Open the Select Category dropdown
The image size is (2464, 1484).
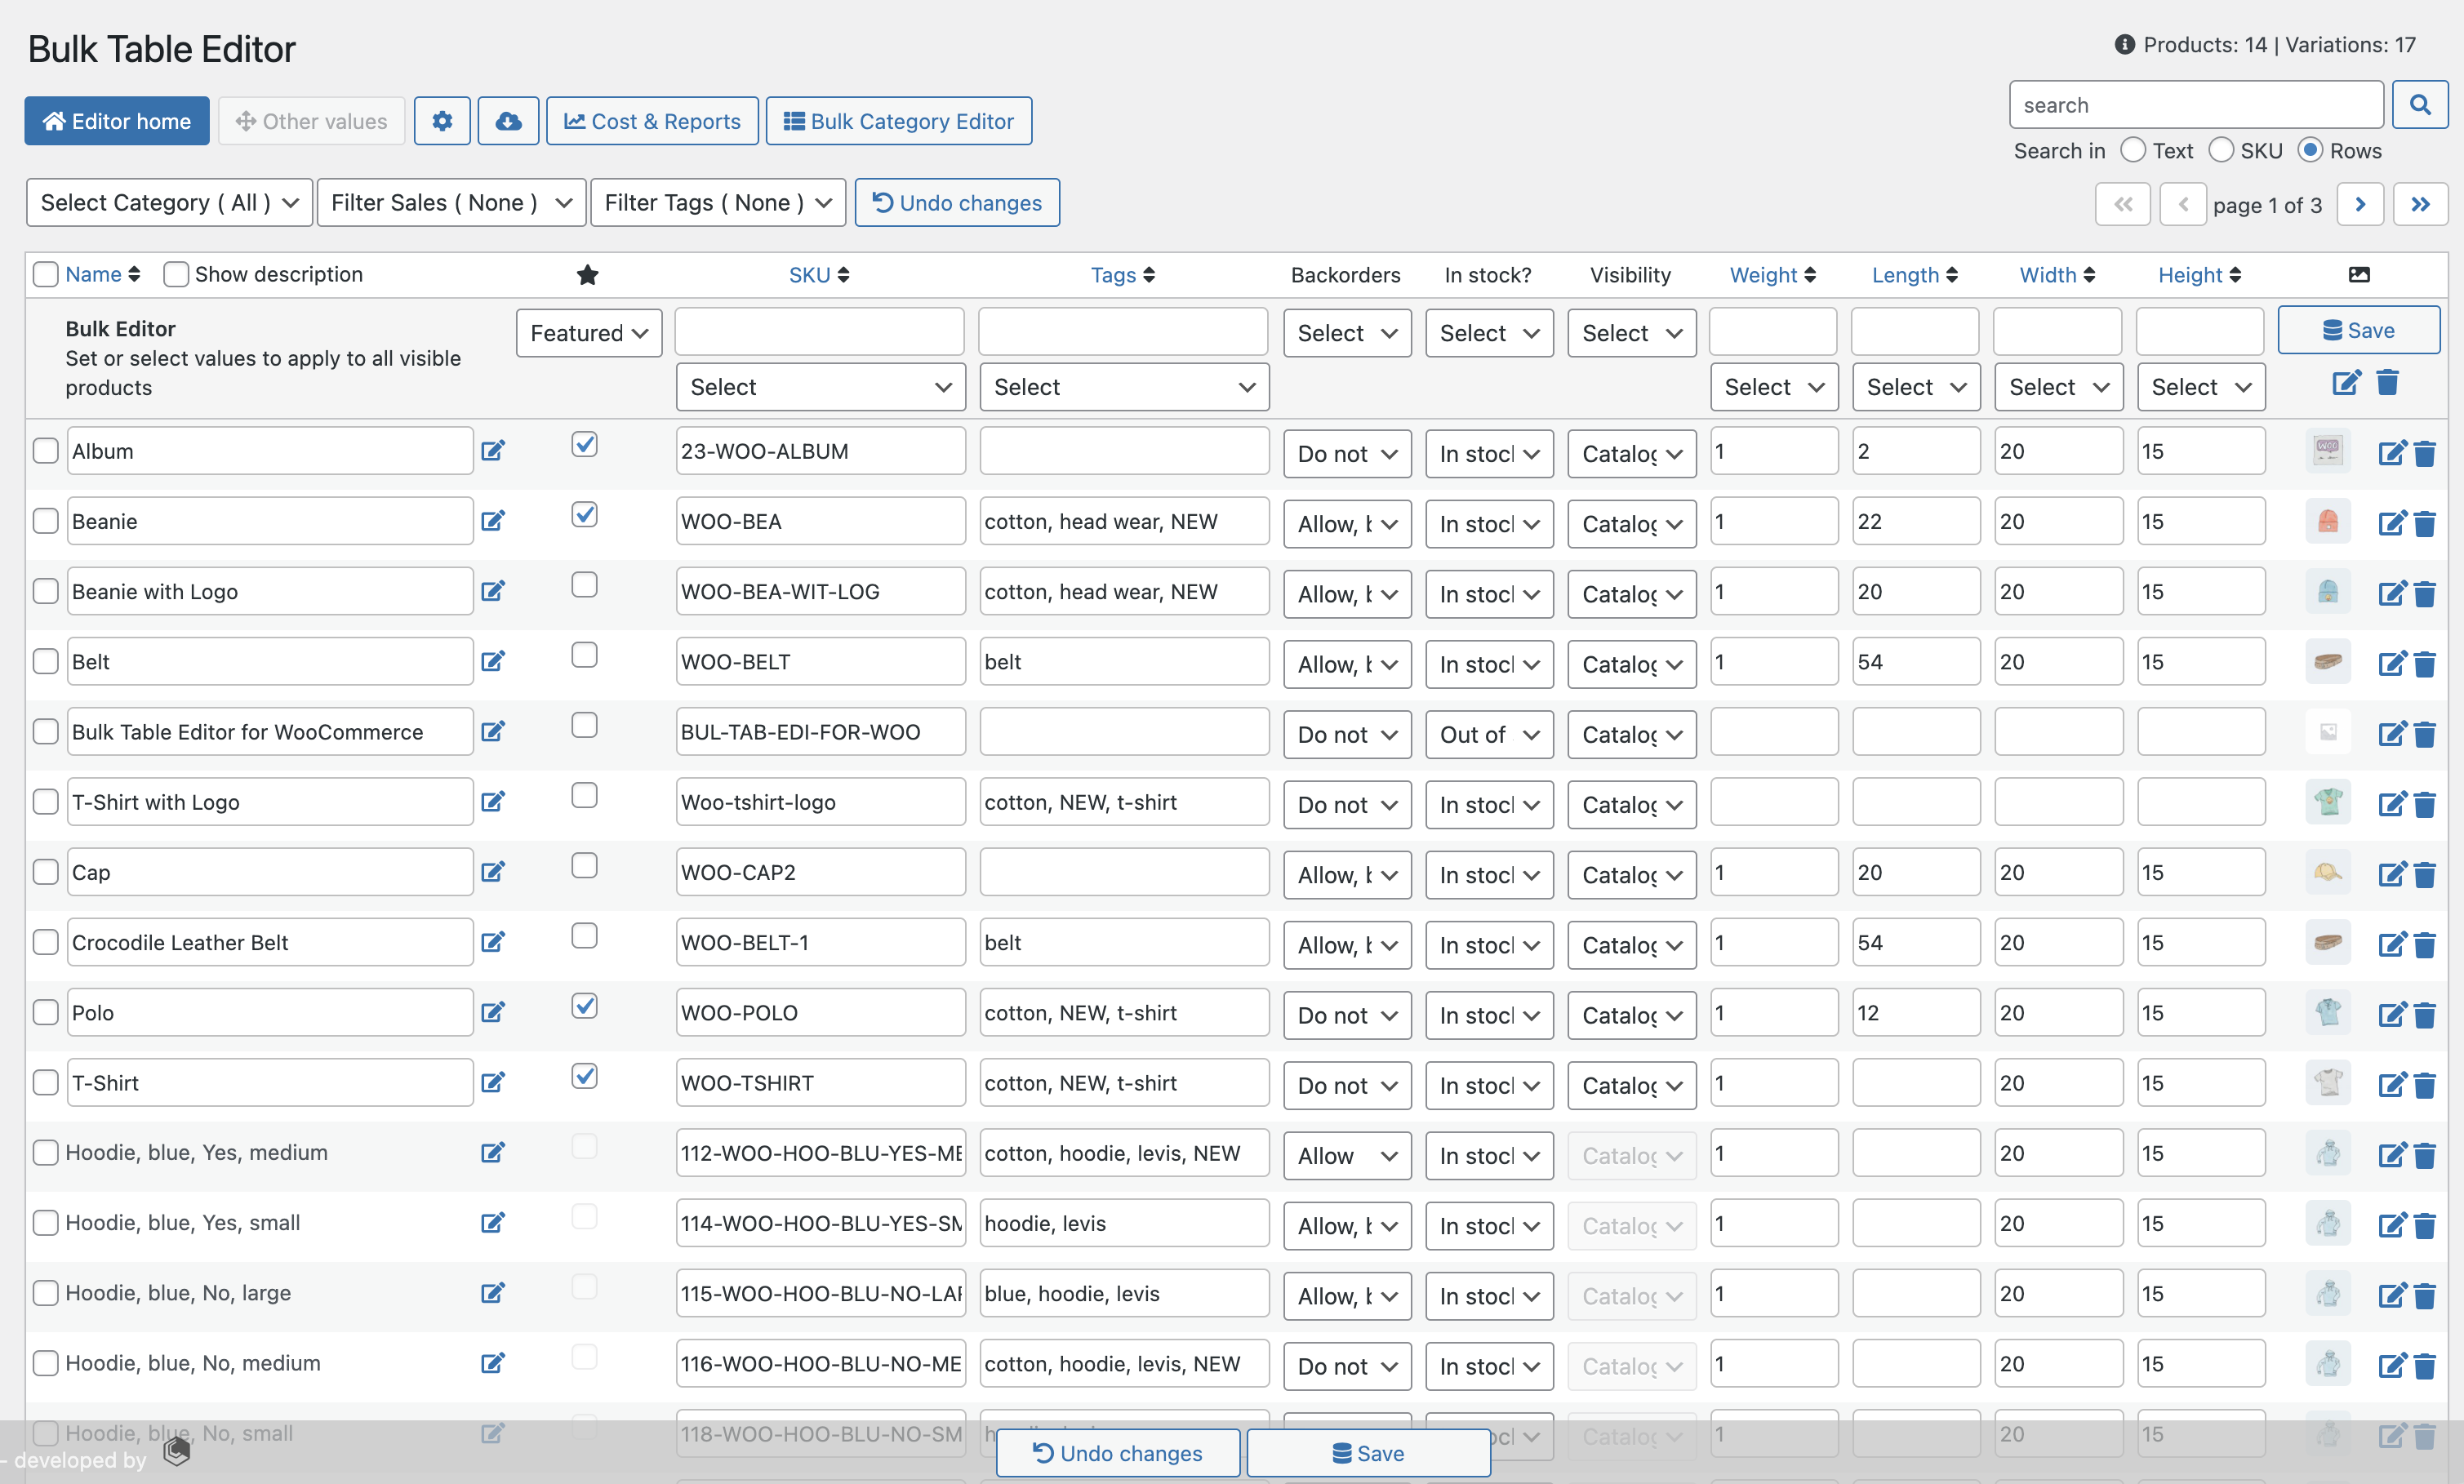click(x=167, y=202)
